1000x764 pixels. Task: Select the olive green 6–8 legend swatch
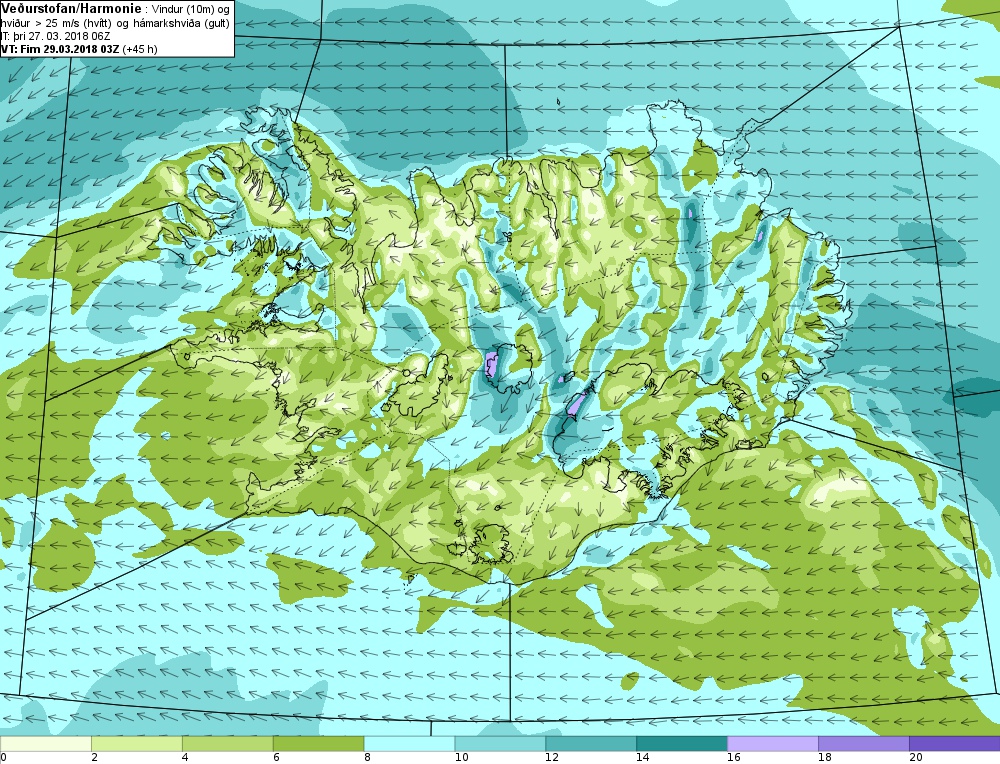318,744
